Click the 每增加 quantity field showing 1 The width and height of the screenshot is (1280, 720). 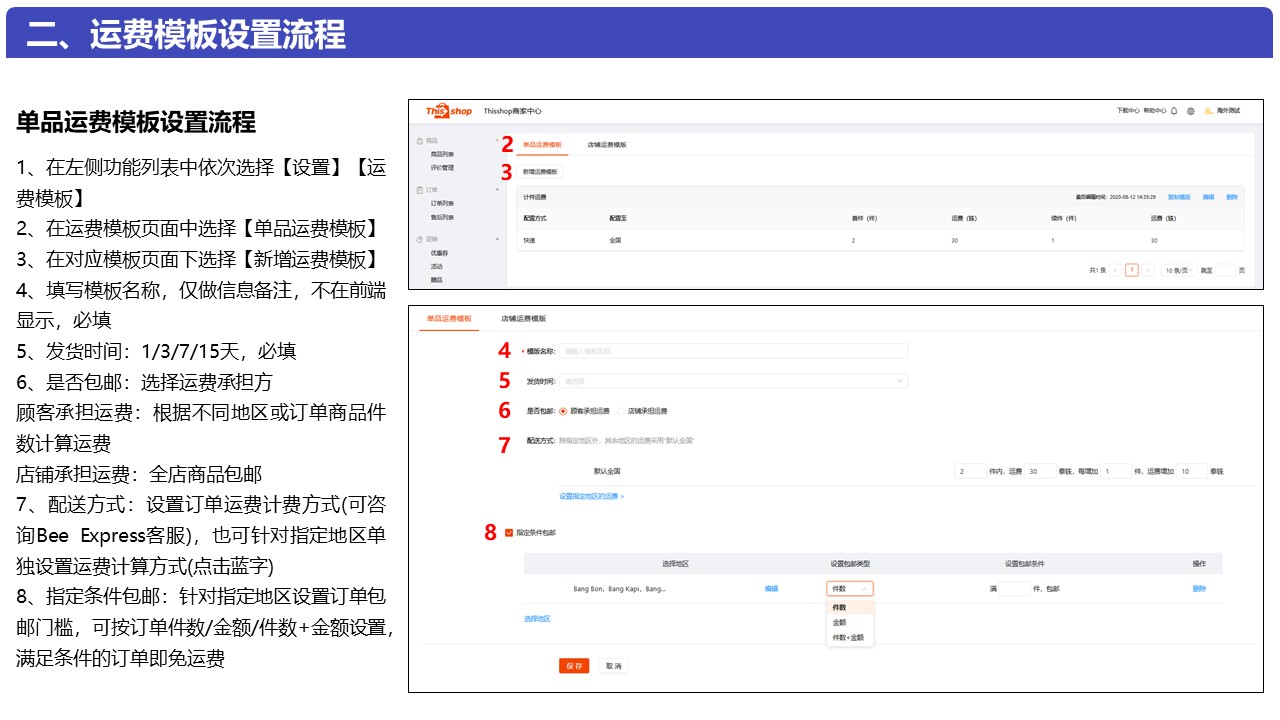coord(1115,471)
